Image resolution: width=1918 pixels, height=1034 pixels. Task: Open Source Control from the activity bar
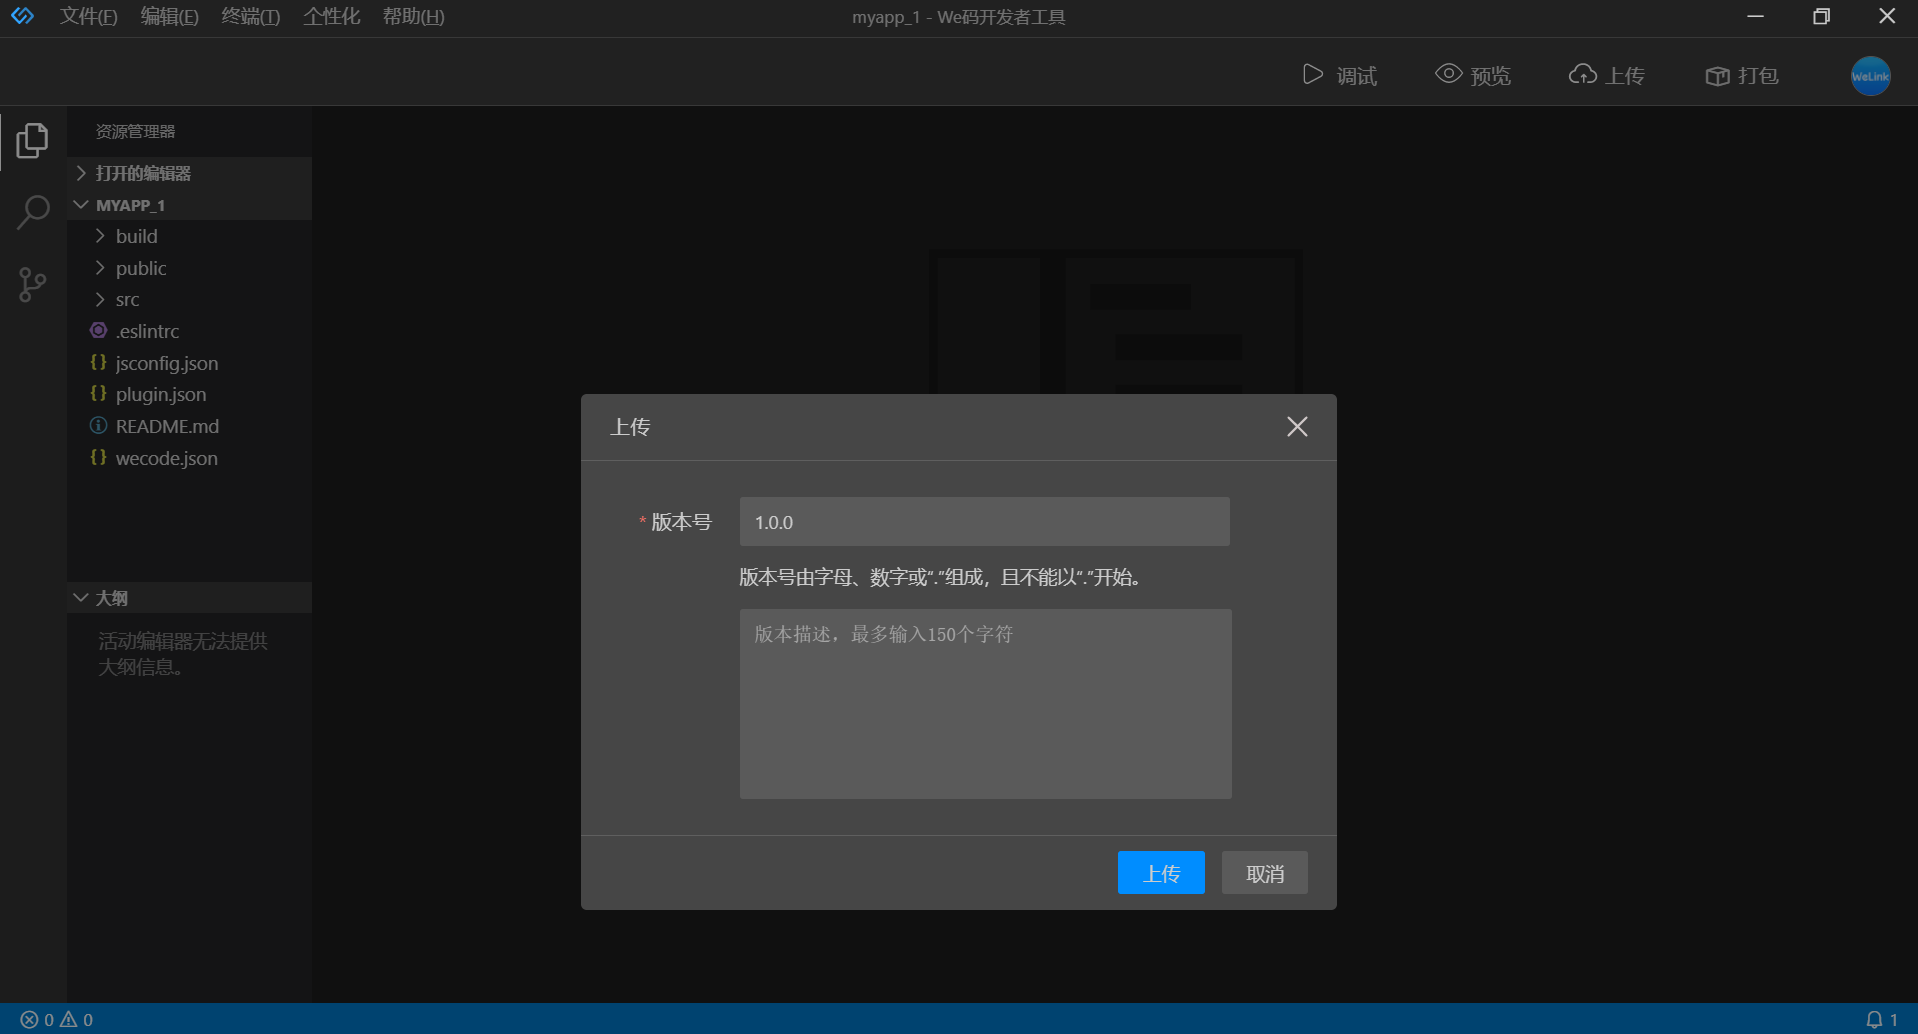31,284
